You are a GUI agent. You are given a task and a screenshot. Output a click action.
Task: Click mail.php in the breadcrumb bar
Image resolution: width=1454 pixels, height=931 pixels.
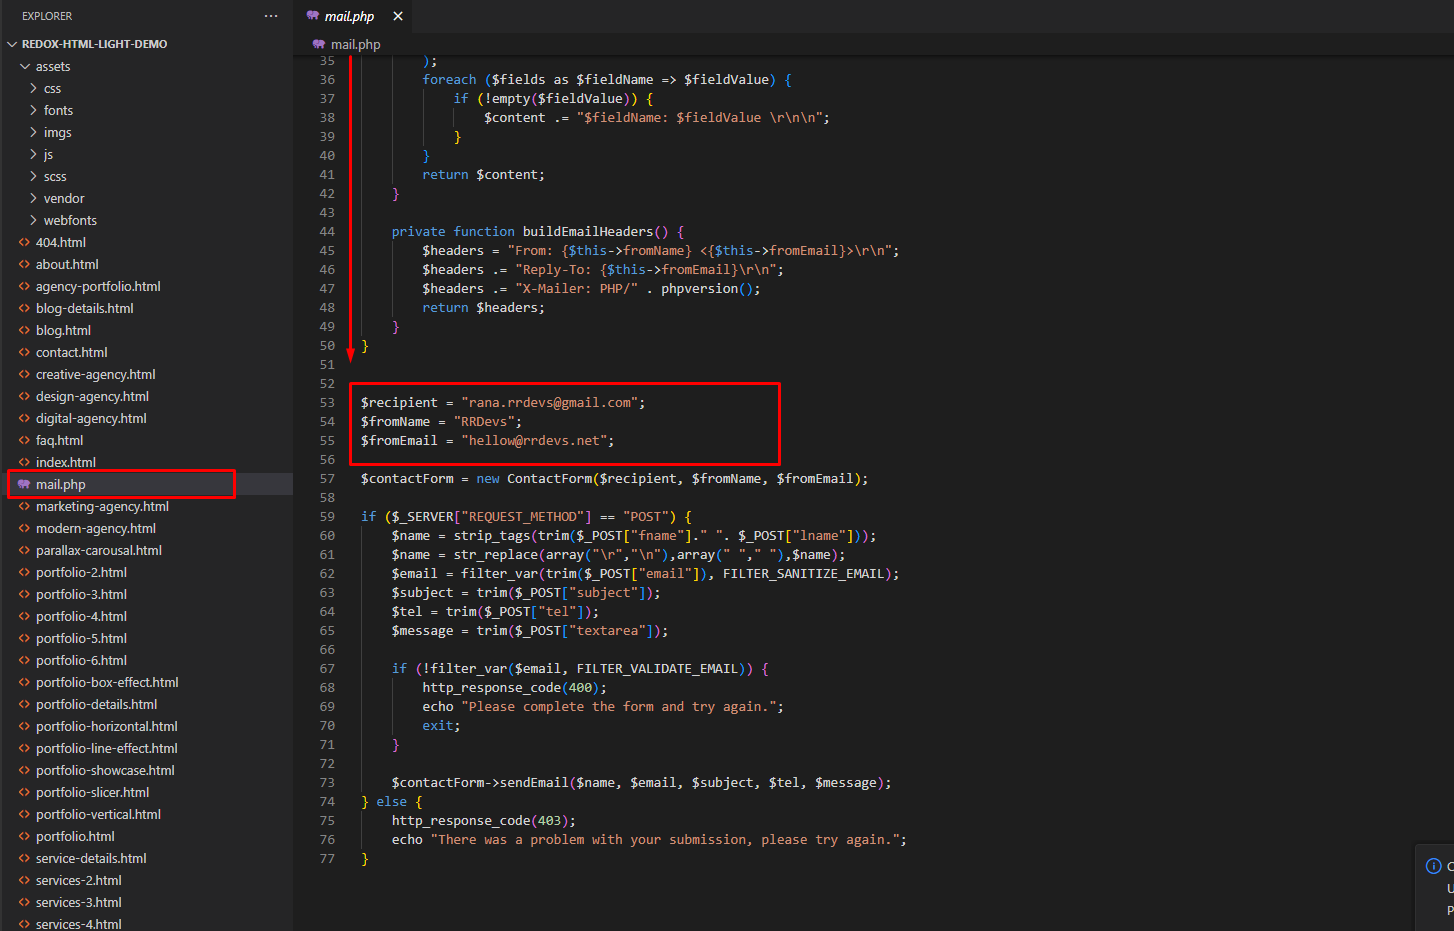point(355,44)
